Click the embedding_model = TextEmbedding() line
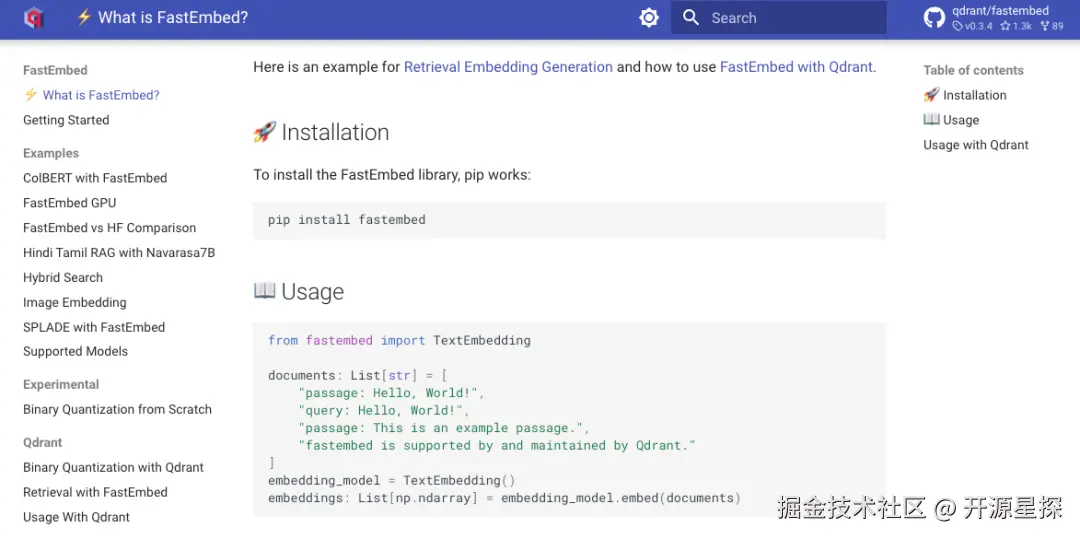The width and height of the screenshot is (1080, 539). click(391, 480)
